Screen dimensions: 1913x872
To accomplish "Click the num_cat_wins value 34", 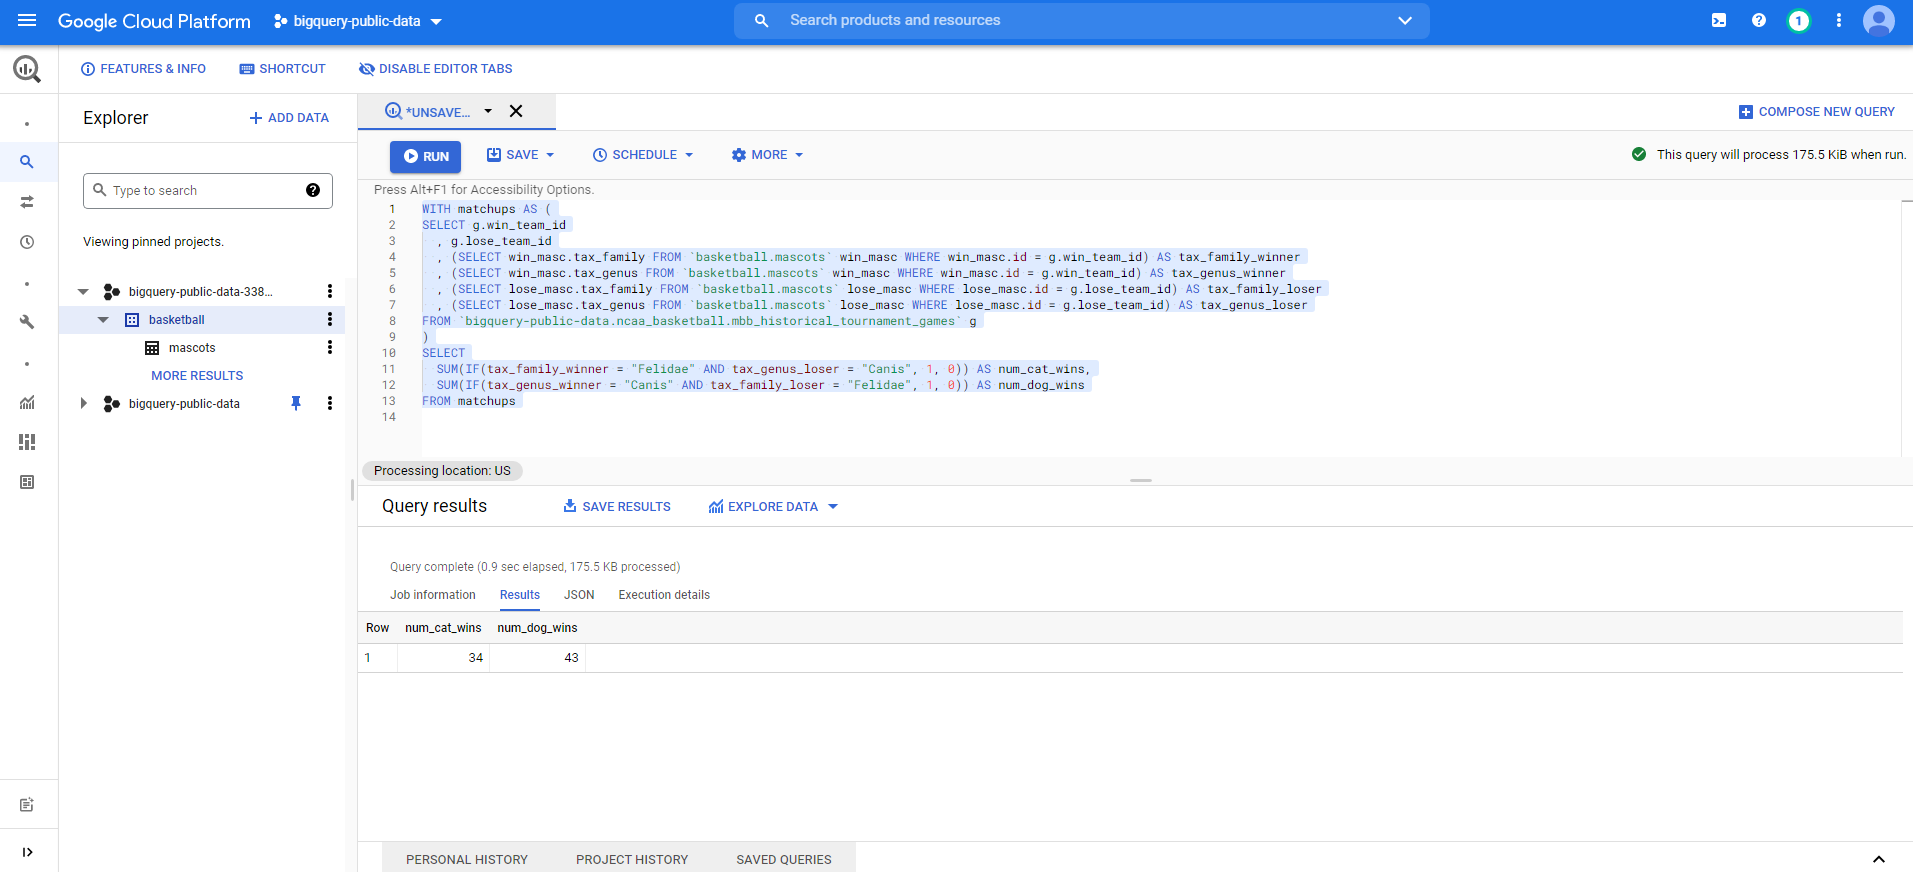I will click(476, 658).
